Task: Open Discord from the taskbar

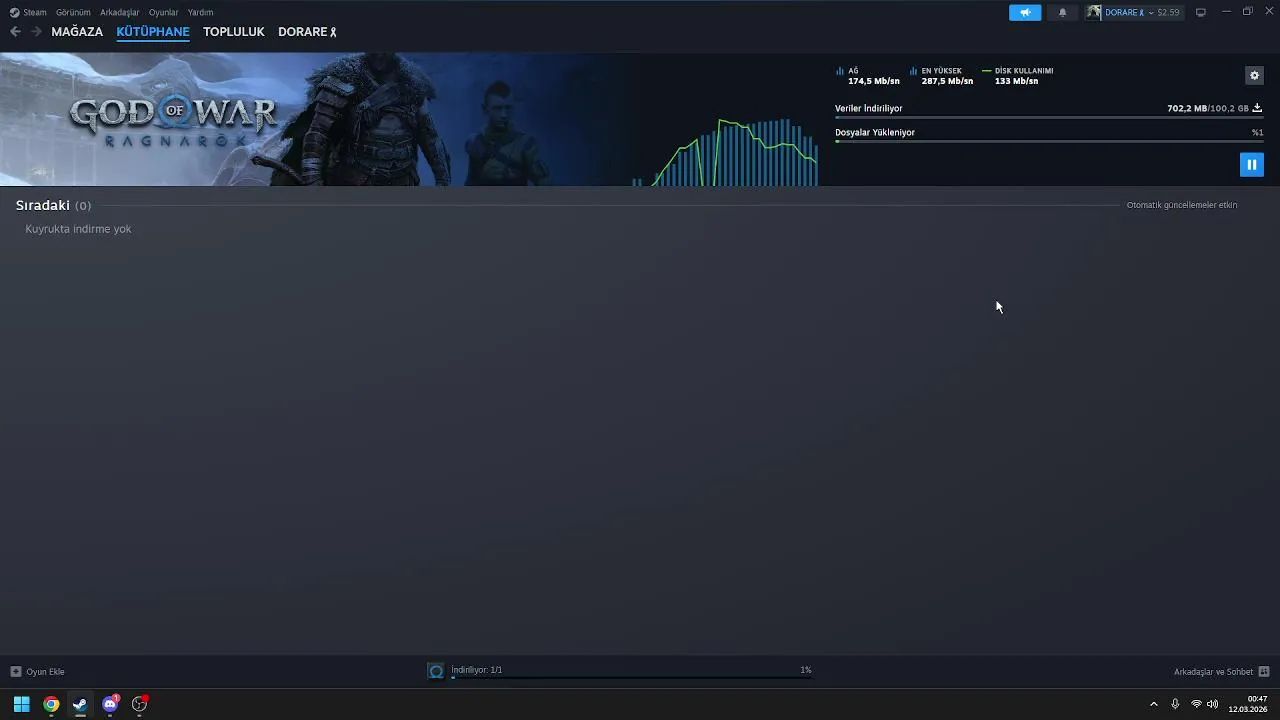Action: tap(110, 704)
